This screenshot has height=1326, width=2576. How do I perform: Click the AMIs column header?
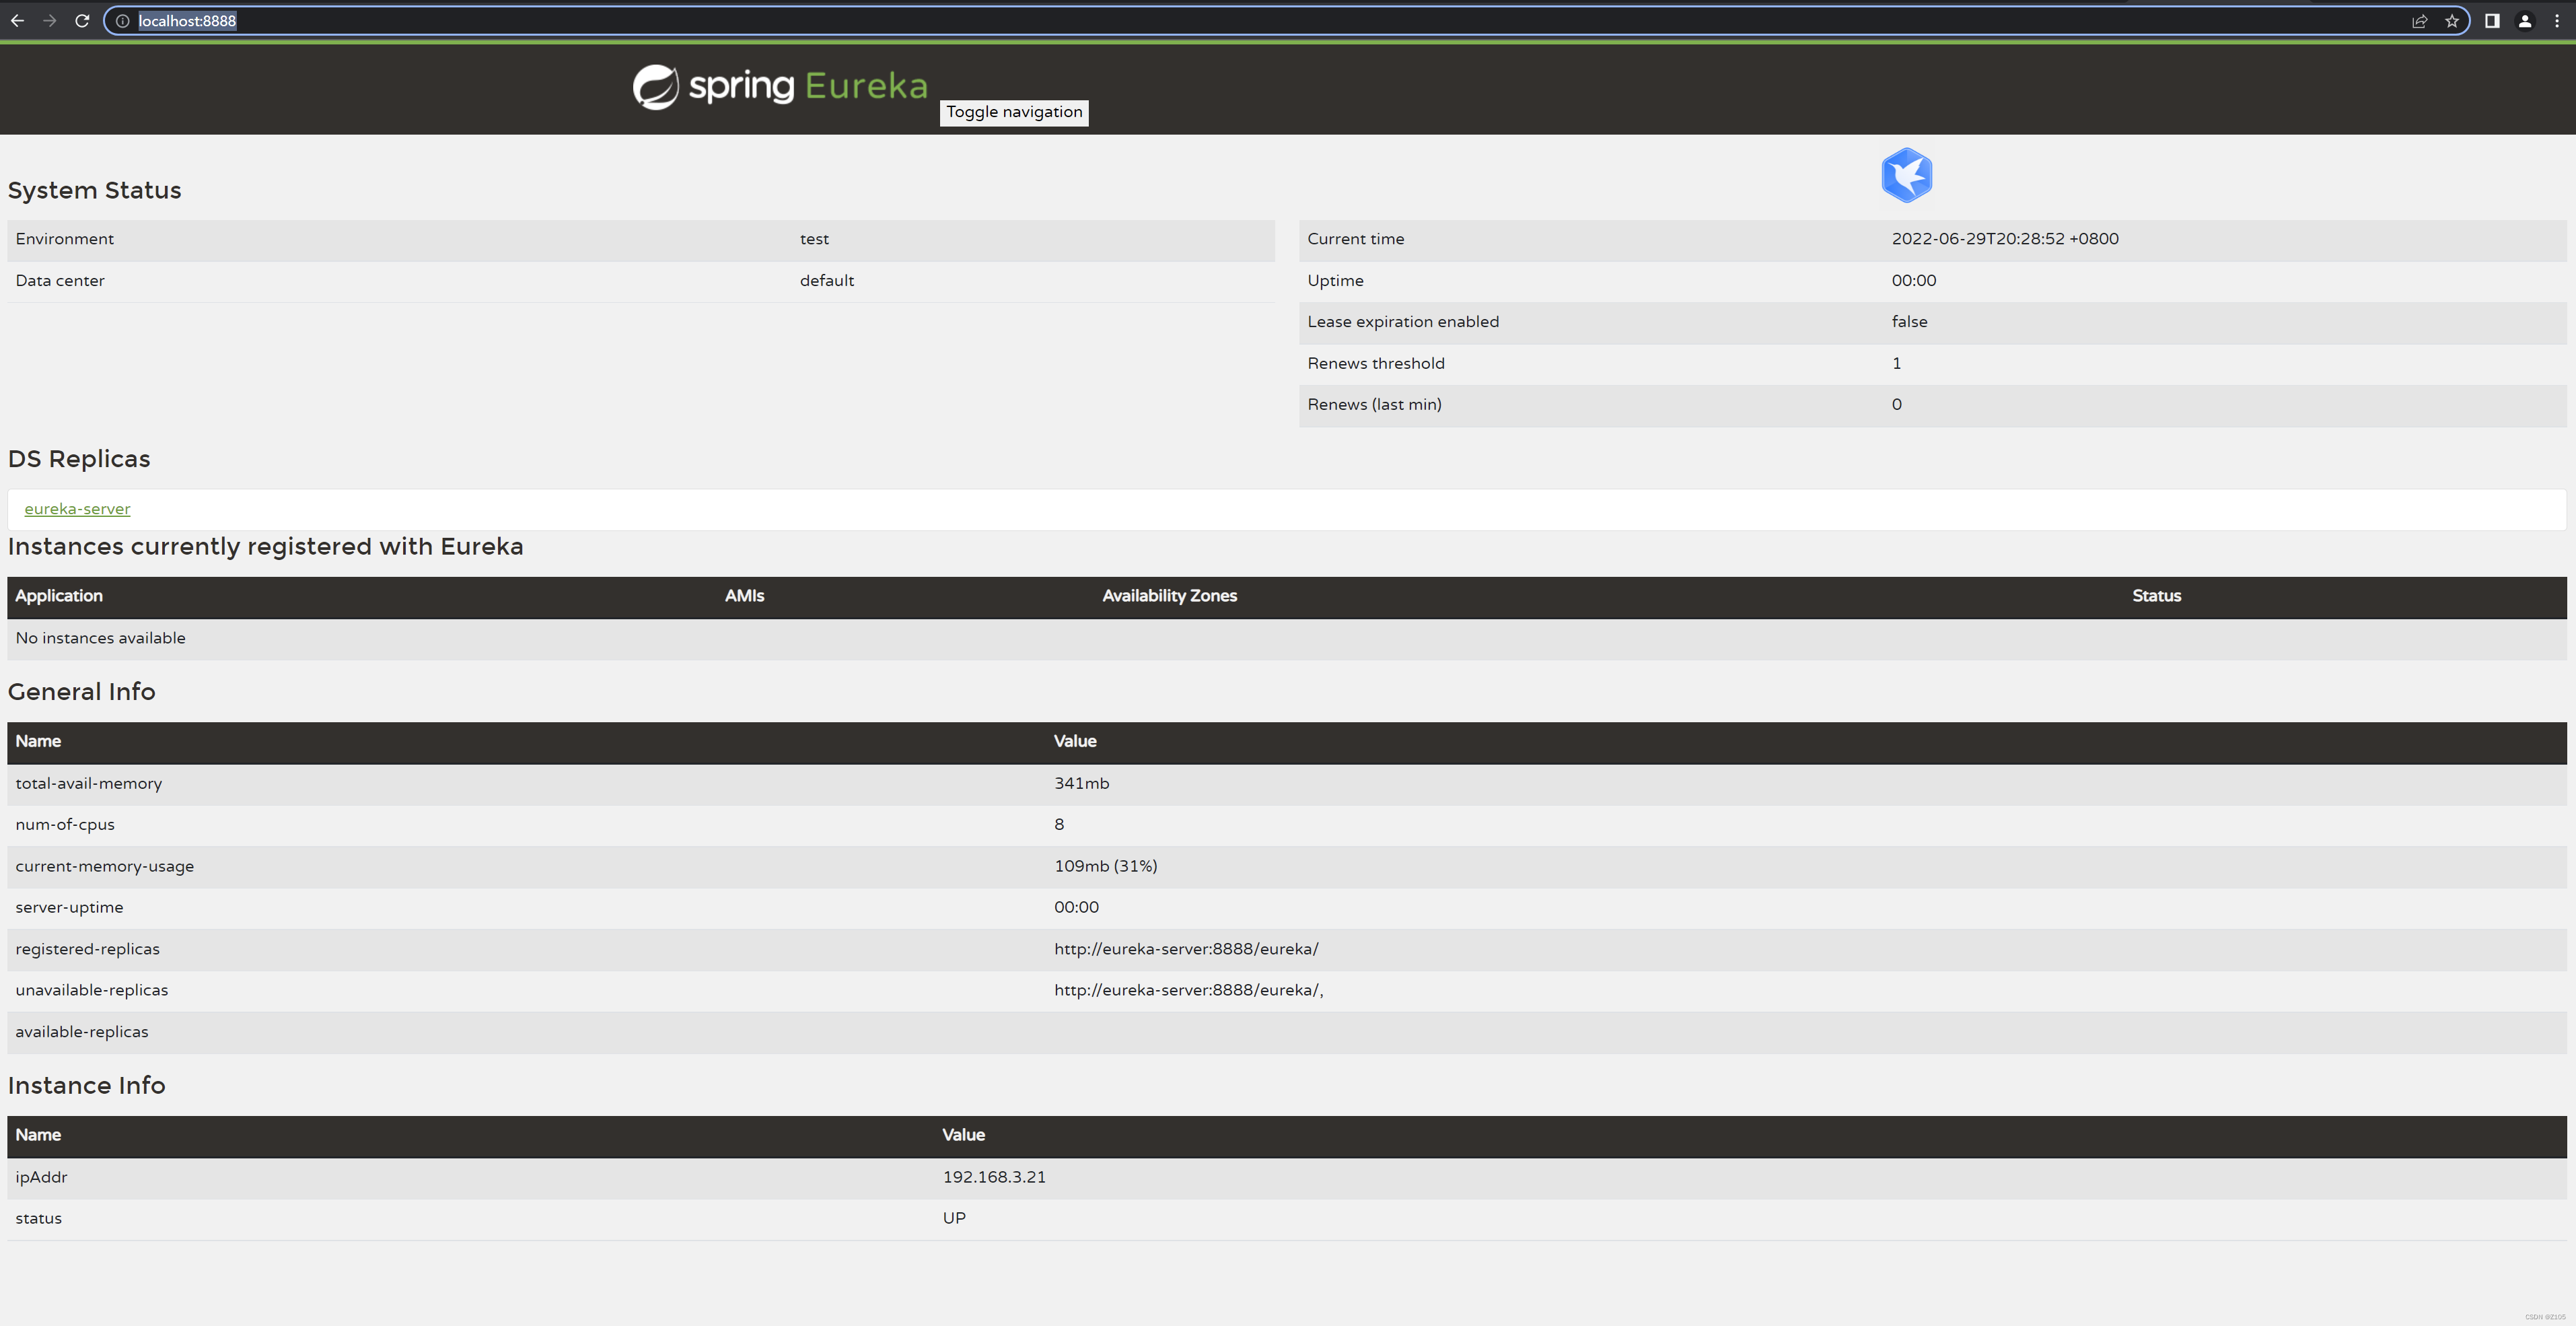[x=744, y=596]
